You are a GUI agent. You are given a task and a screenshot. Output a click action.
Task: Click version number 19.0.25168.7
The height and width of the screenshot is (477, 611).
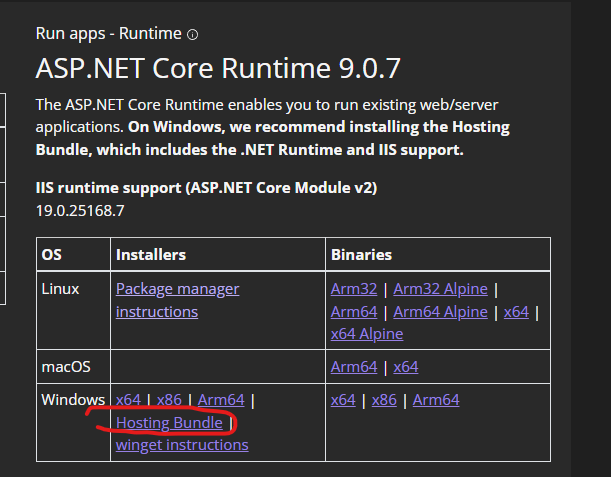(x=80, y=211)
